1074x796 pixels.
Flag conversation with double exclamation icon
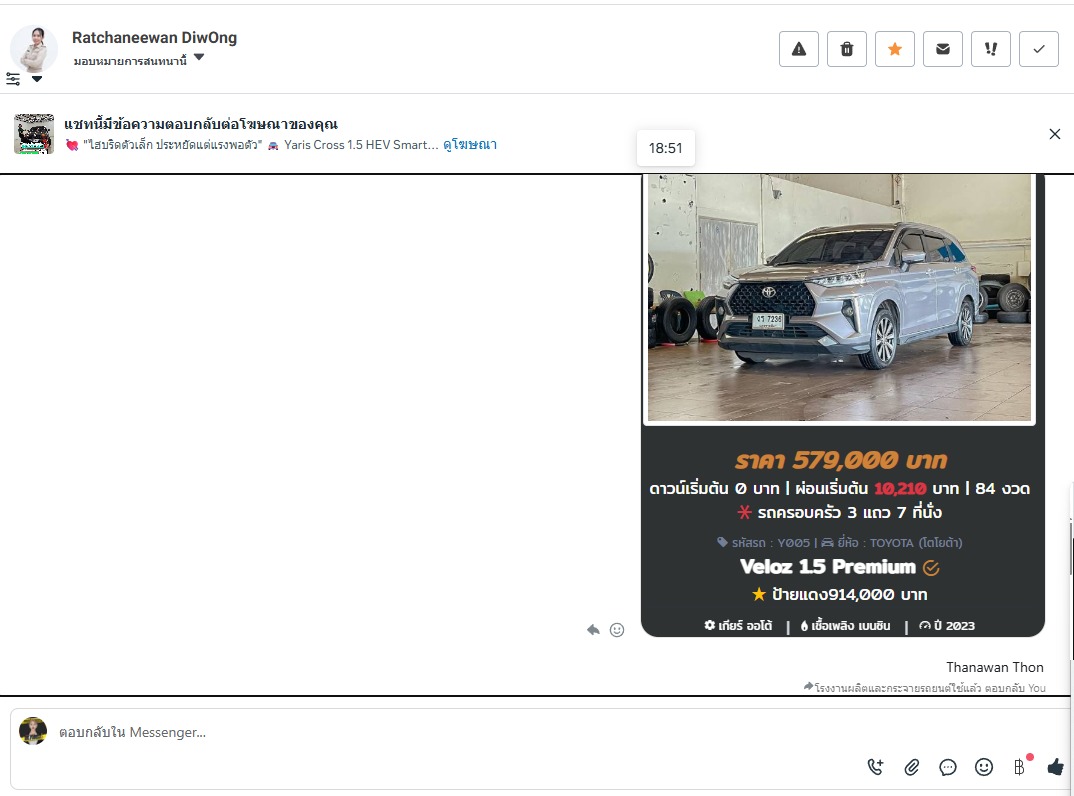pos(990,49)
